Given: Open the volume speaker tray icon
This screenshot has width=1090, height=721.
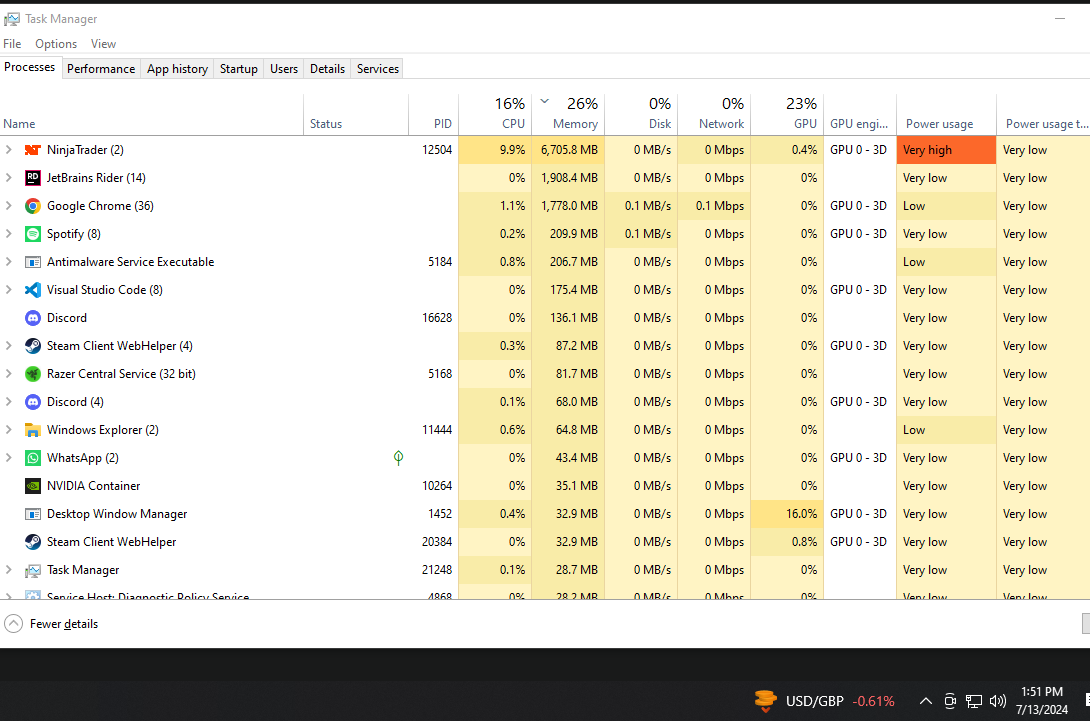Looking at the screenshot, I should (998, 701).
